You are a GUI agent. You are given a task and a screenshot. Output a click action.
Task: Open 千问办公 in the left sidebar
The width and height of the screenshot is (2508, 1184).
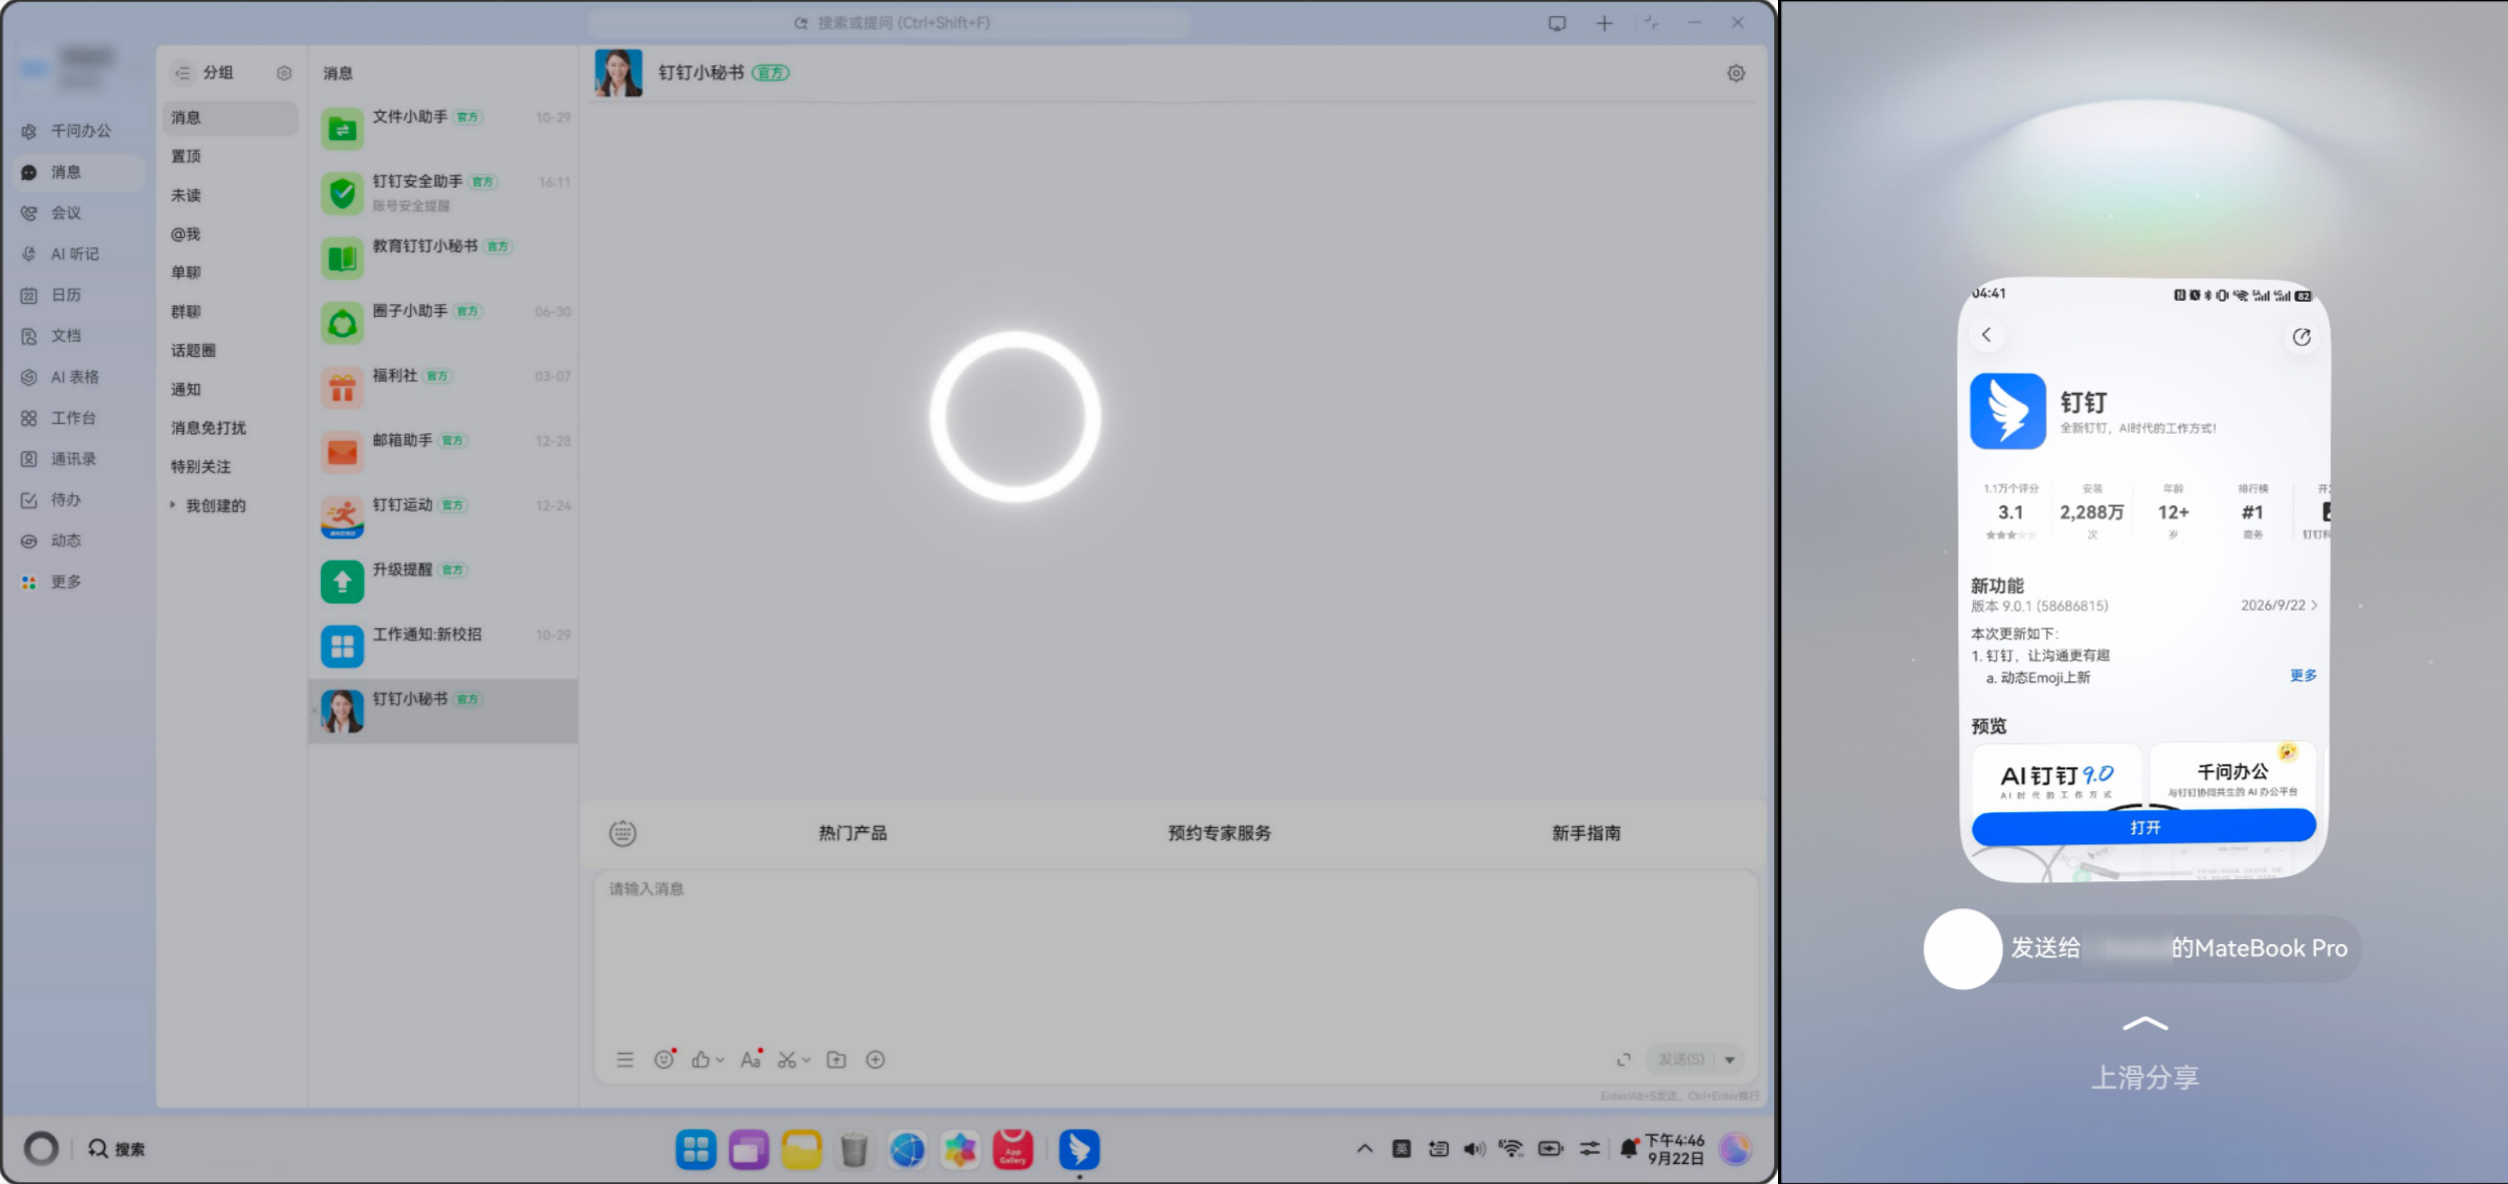pyautogui.click(x=67, y=131)
